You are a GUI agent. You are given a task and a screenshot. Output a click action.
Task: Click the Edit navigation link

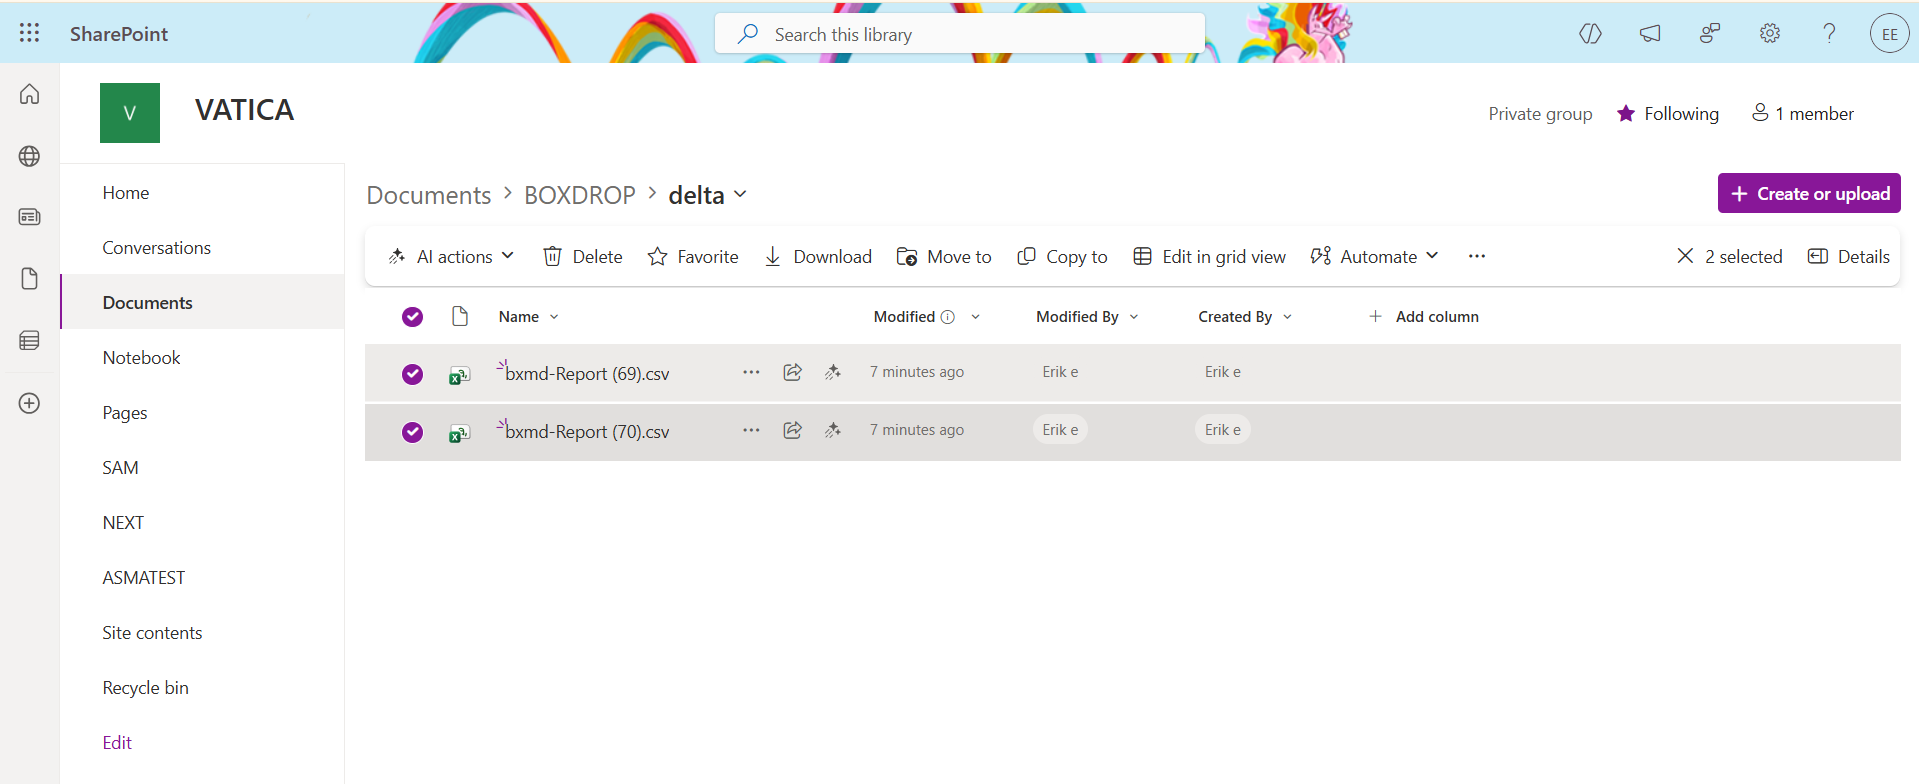(x=117, y=743)
